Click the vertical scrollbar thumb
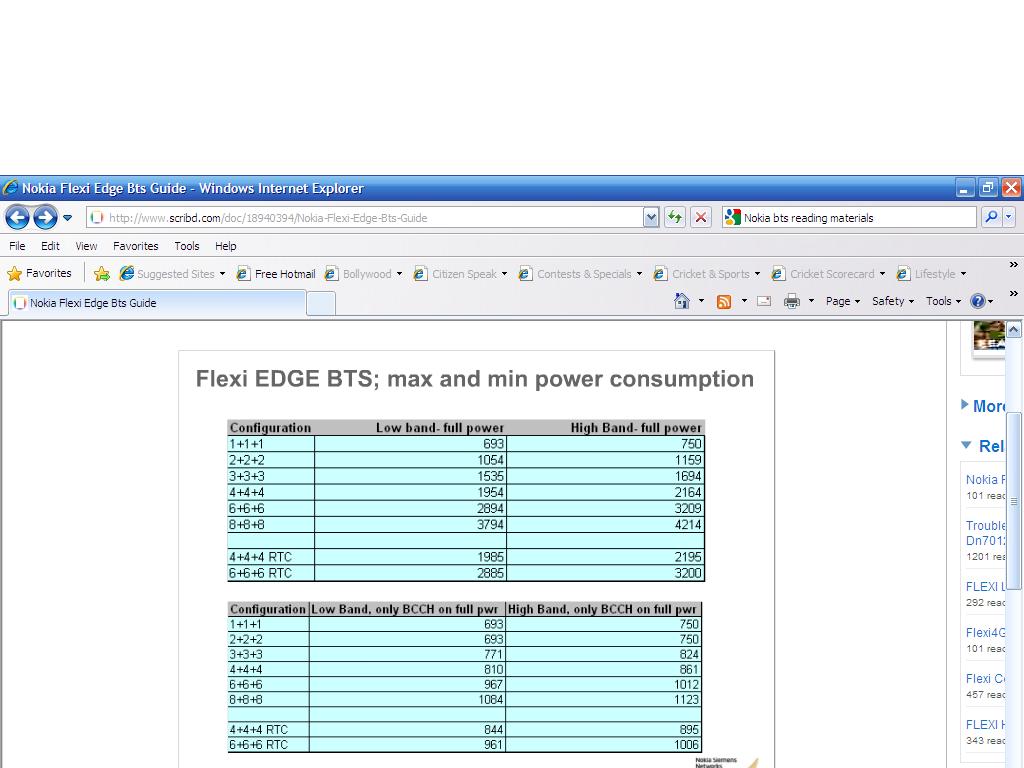1024x768 pixels. point(1013,500)
